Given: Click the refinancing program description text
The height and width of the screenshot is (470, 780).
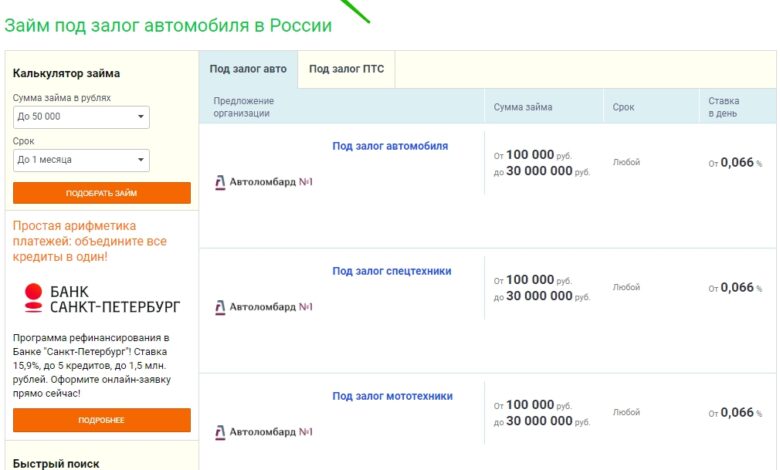Looking at the screenshot, I should [x=92, y=366].
